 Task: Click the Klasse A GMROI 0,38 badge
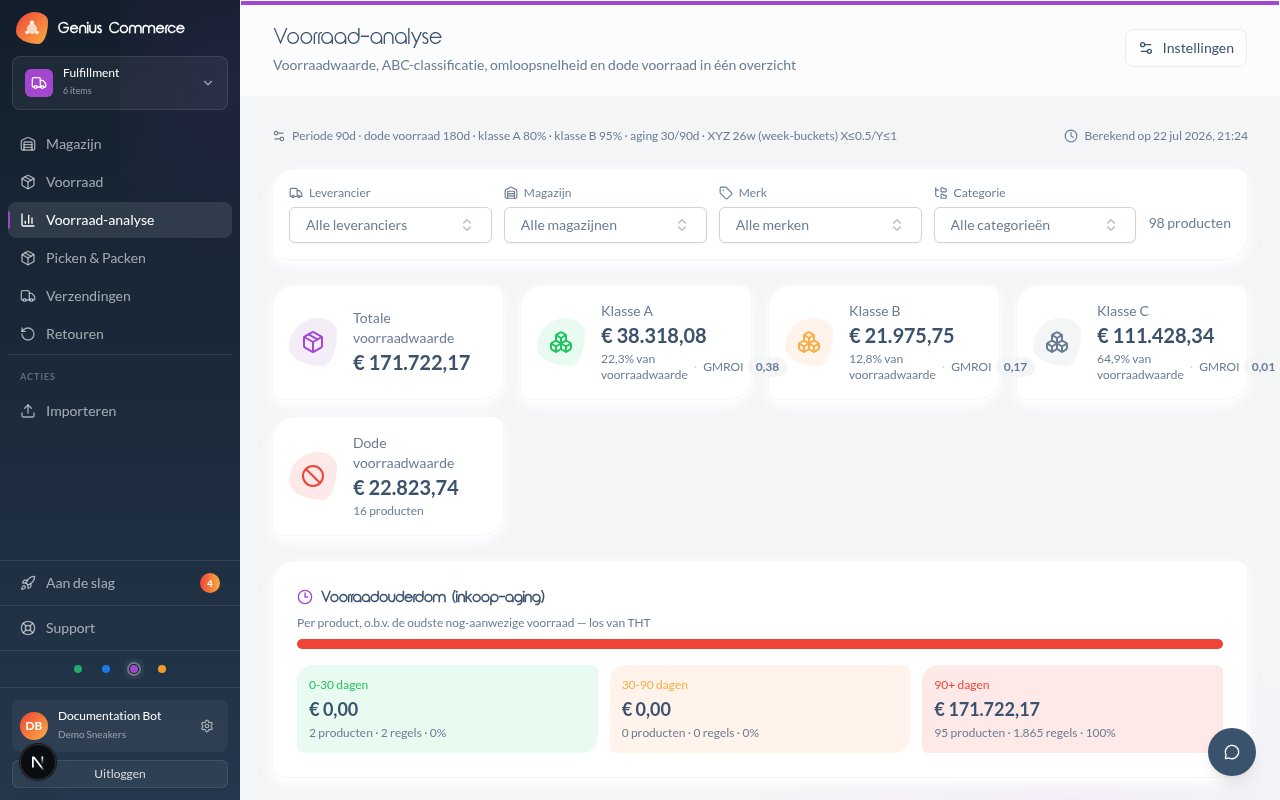[x=767, y=367]
